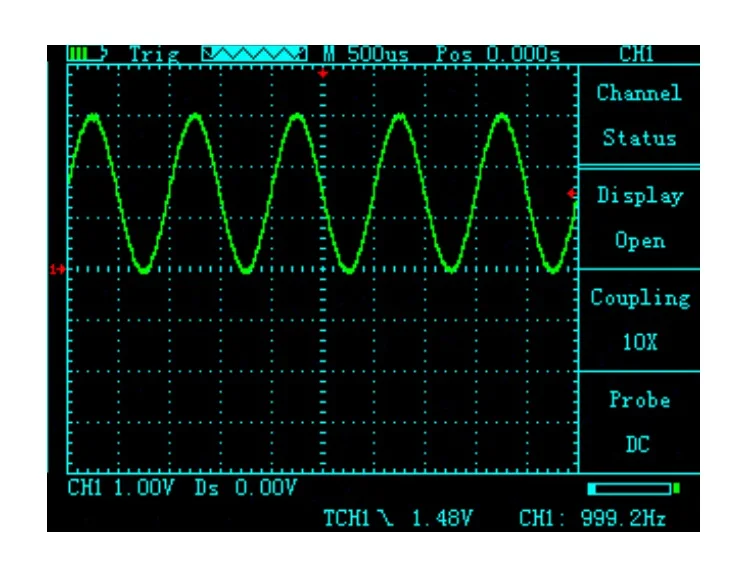Click the red horizontal trigger position marker
The height and width of the screenshot is (569, 750).
tap(323, 73)
